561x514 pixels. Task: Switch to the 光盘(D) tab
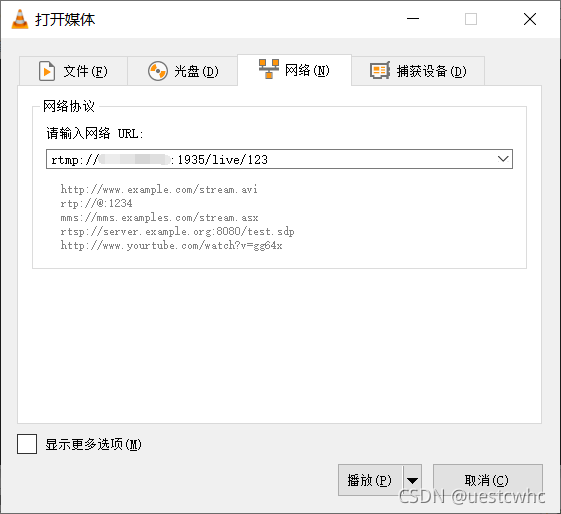tap(182, 71)
